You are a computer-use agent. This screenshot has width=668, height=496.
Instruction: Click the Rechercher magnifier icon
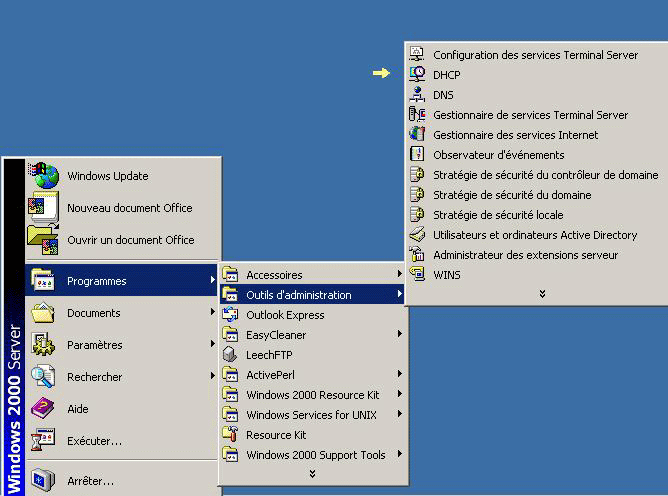43,377
